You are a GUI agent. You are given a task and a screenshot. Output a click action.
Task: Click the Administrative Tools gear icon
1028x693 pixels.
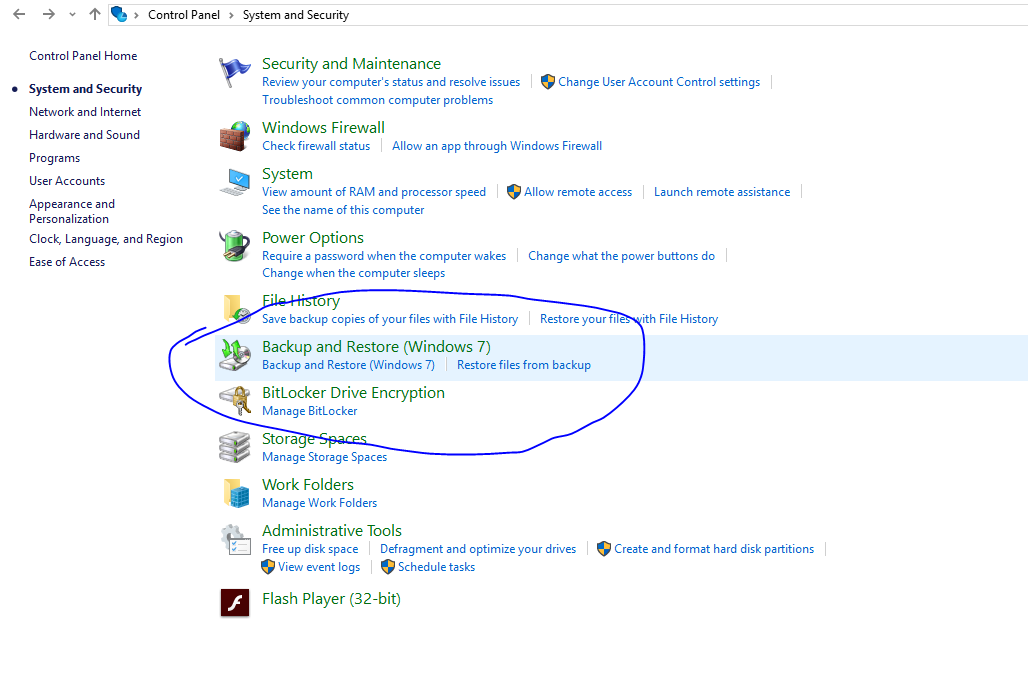tap(235, 540)
